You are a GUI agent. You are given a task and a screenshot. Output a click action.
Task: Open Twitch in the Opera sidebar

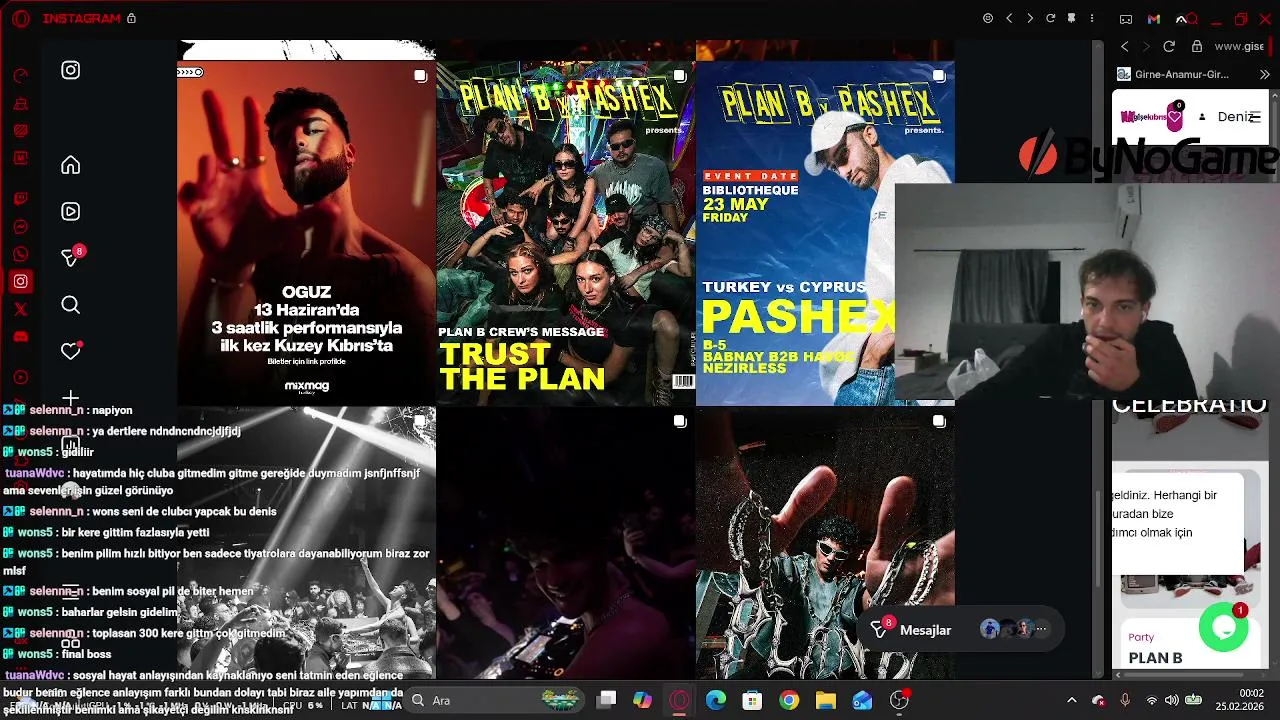[20, 199]
